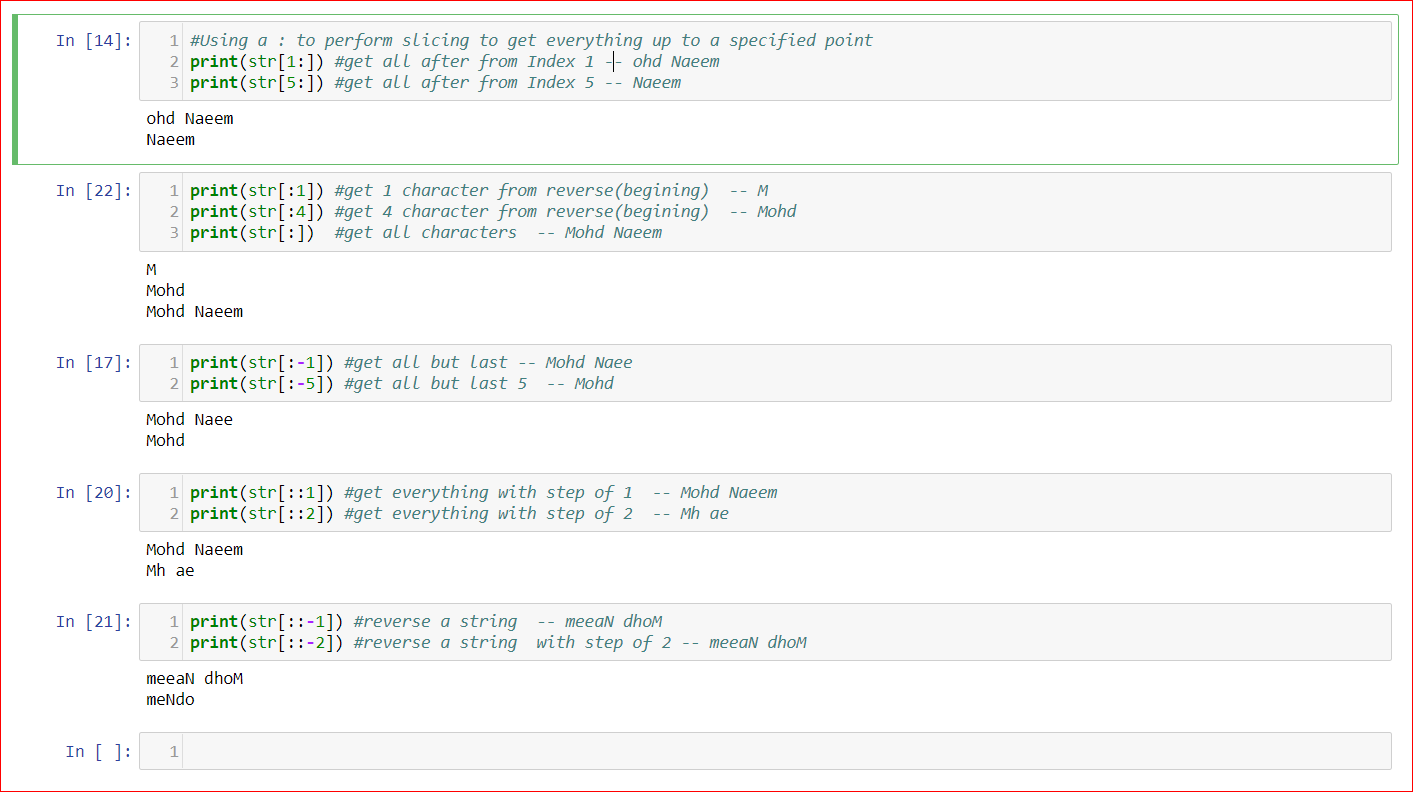Click the print(str[::2]) code line
The image size is (1413, 792).
[x=460, y=514]
